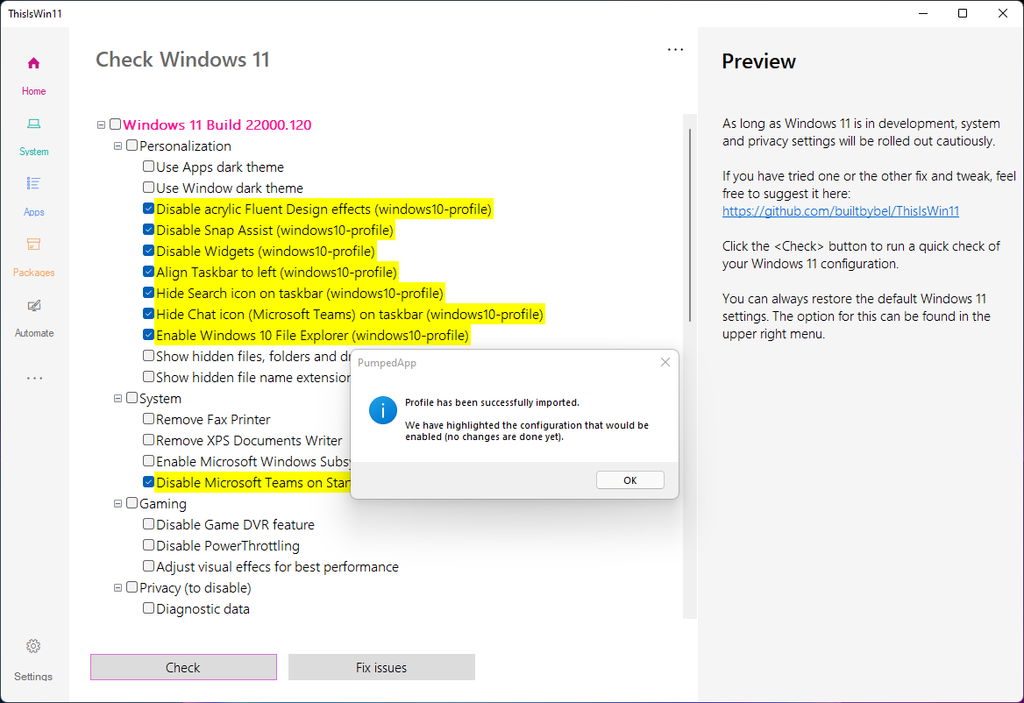
Task: Go to the Apps section
Action: coord(34,191)
